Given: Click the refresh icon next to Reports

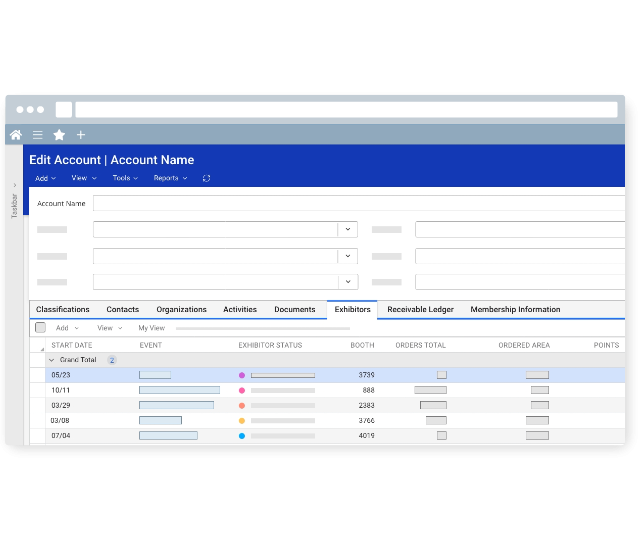Looking at the screenshot, I should [x=206, y=178].
